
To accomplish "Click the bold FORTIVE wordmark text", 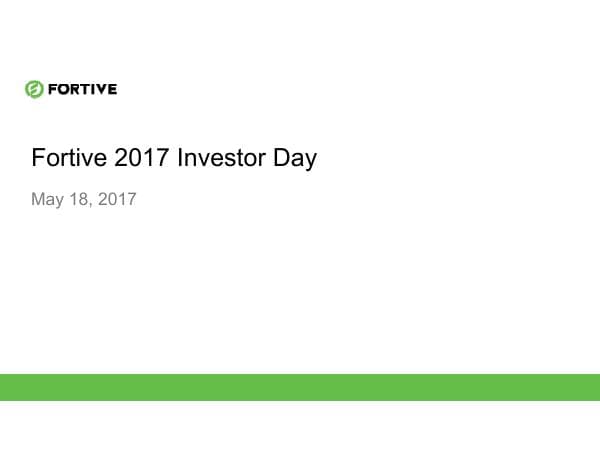I will (x=81, y=89).
